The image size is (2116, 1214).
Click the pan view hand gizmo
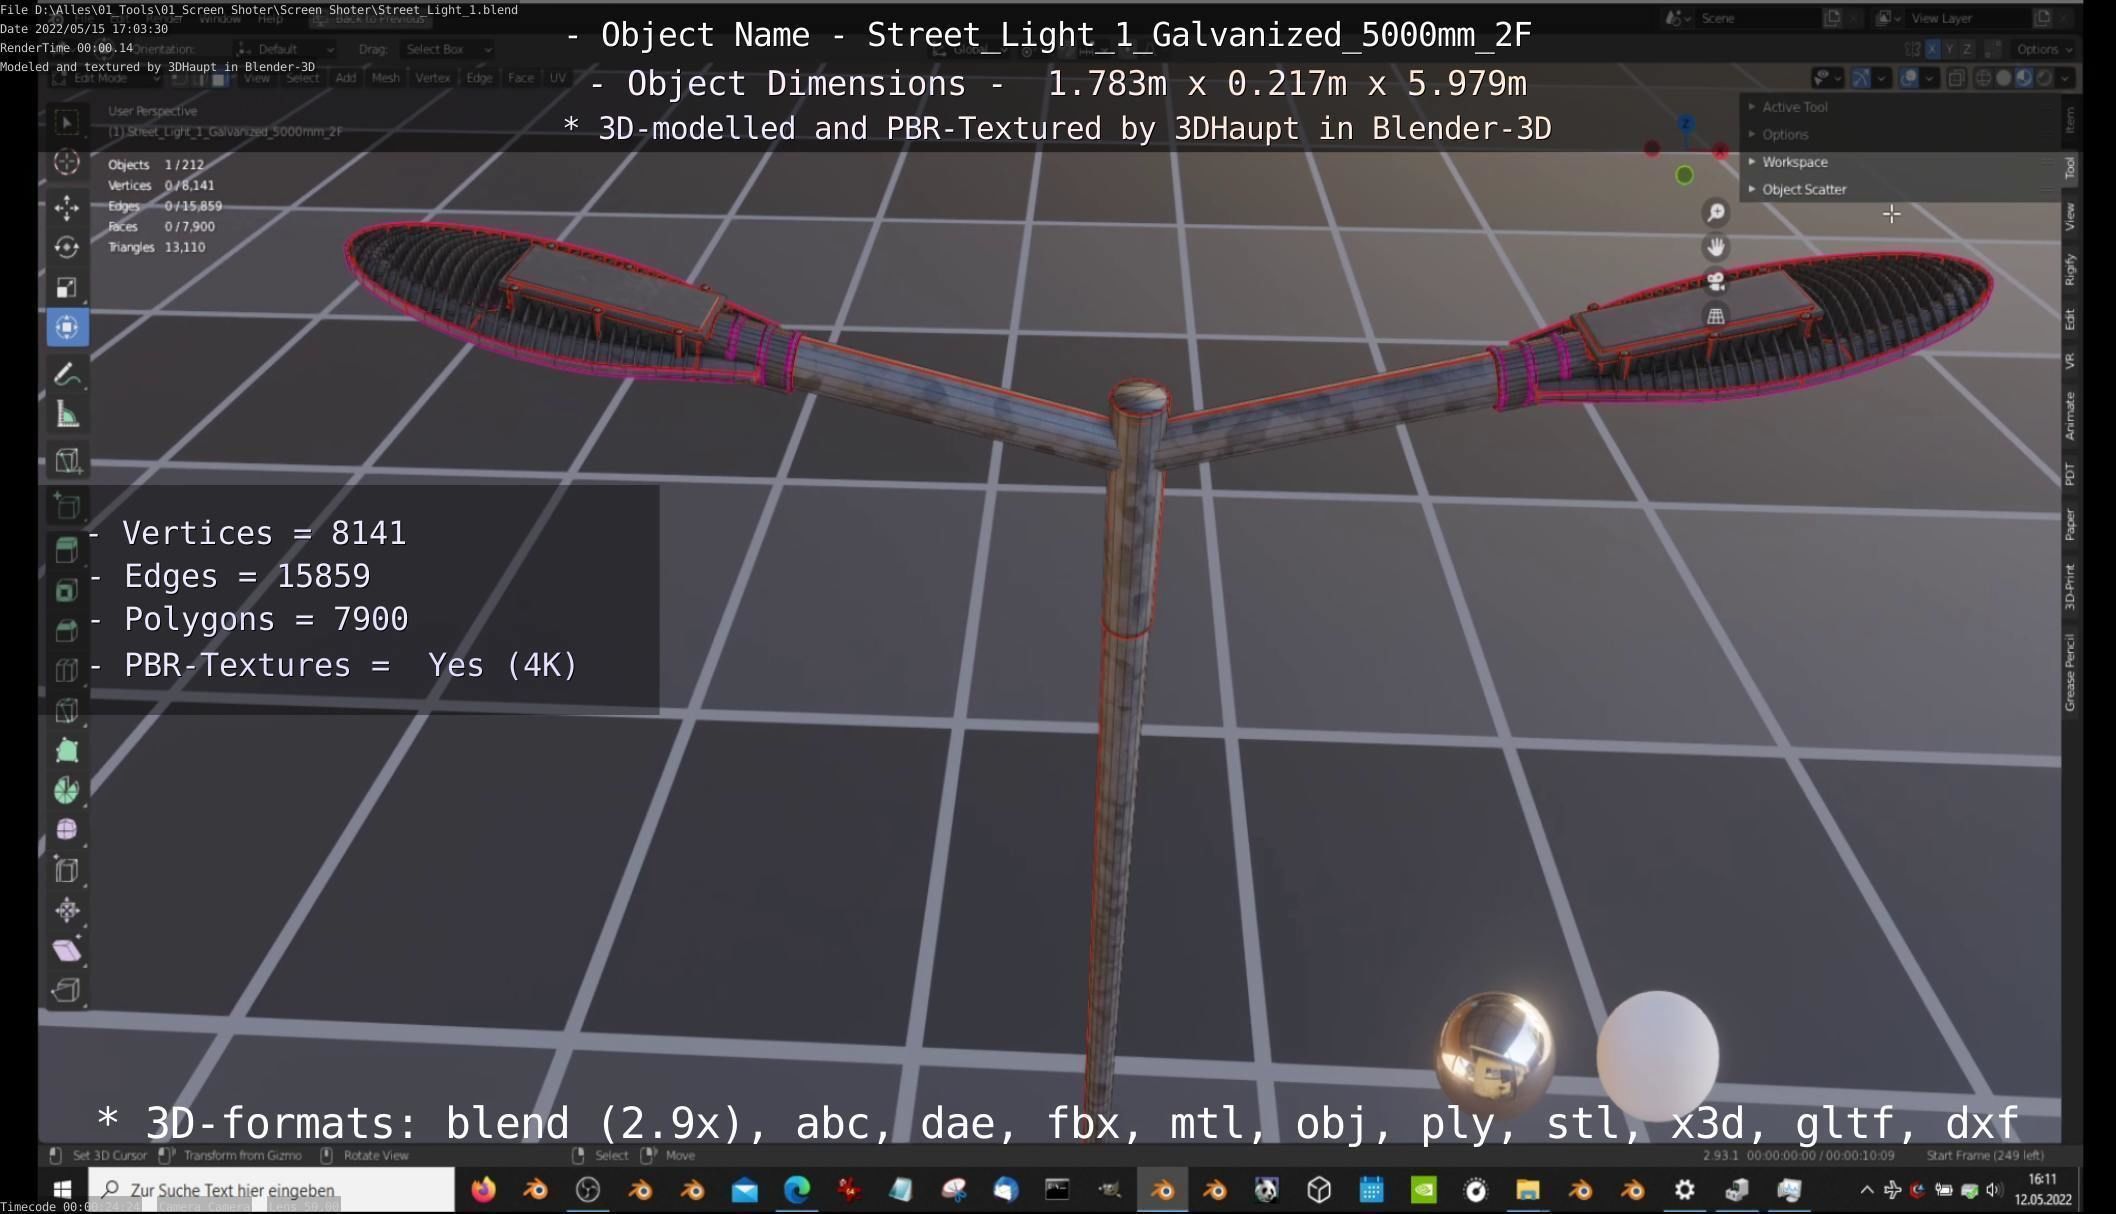pyautogui.click(x=1715, y=247)
